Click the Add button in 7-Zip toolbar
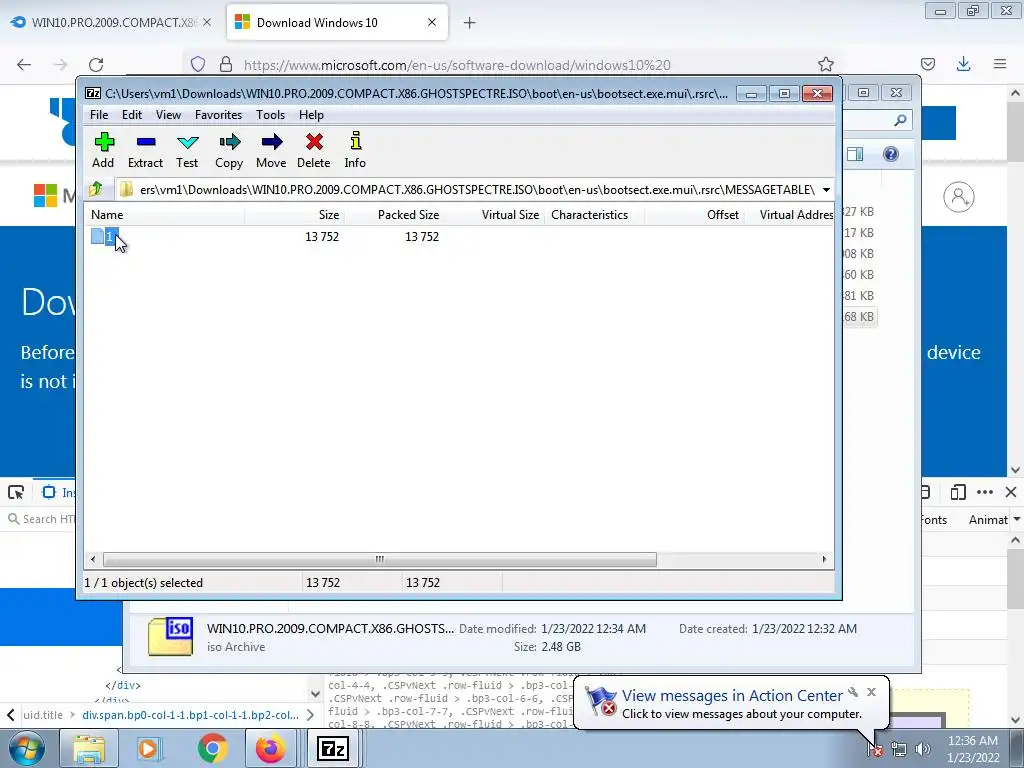Screen dimensions: 1024x768 tap(103, 150)
